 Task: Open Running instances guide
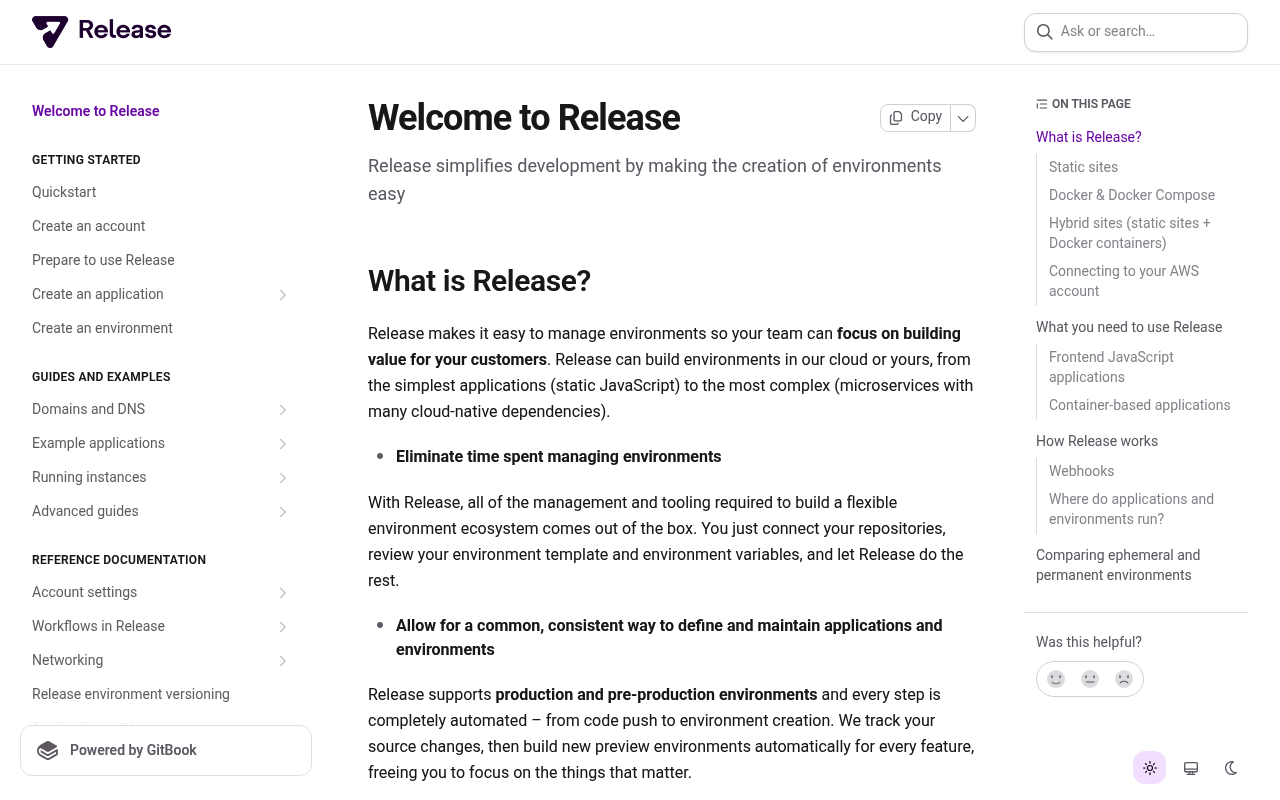[89, 477]
